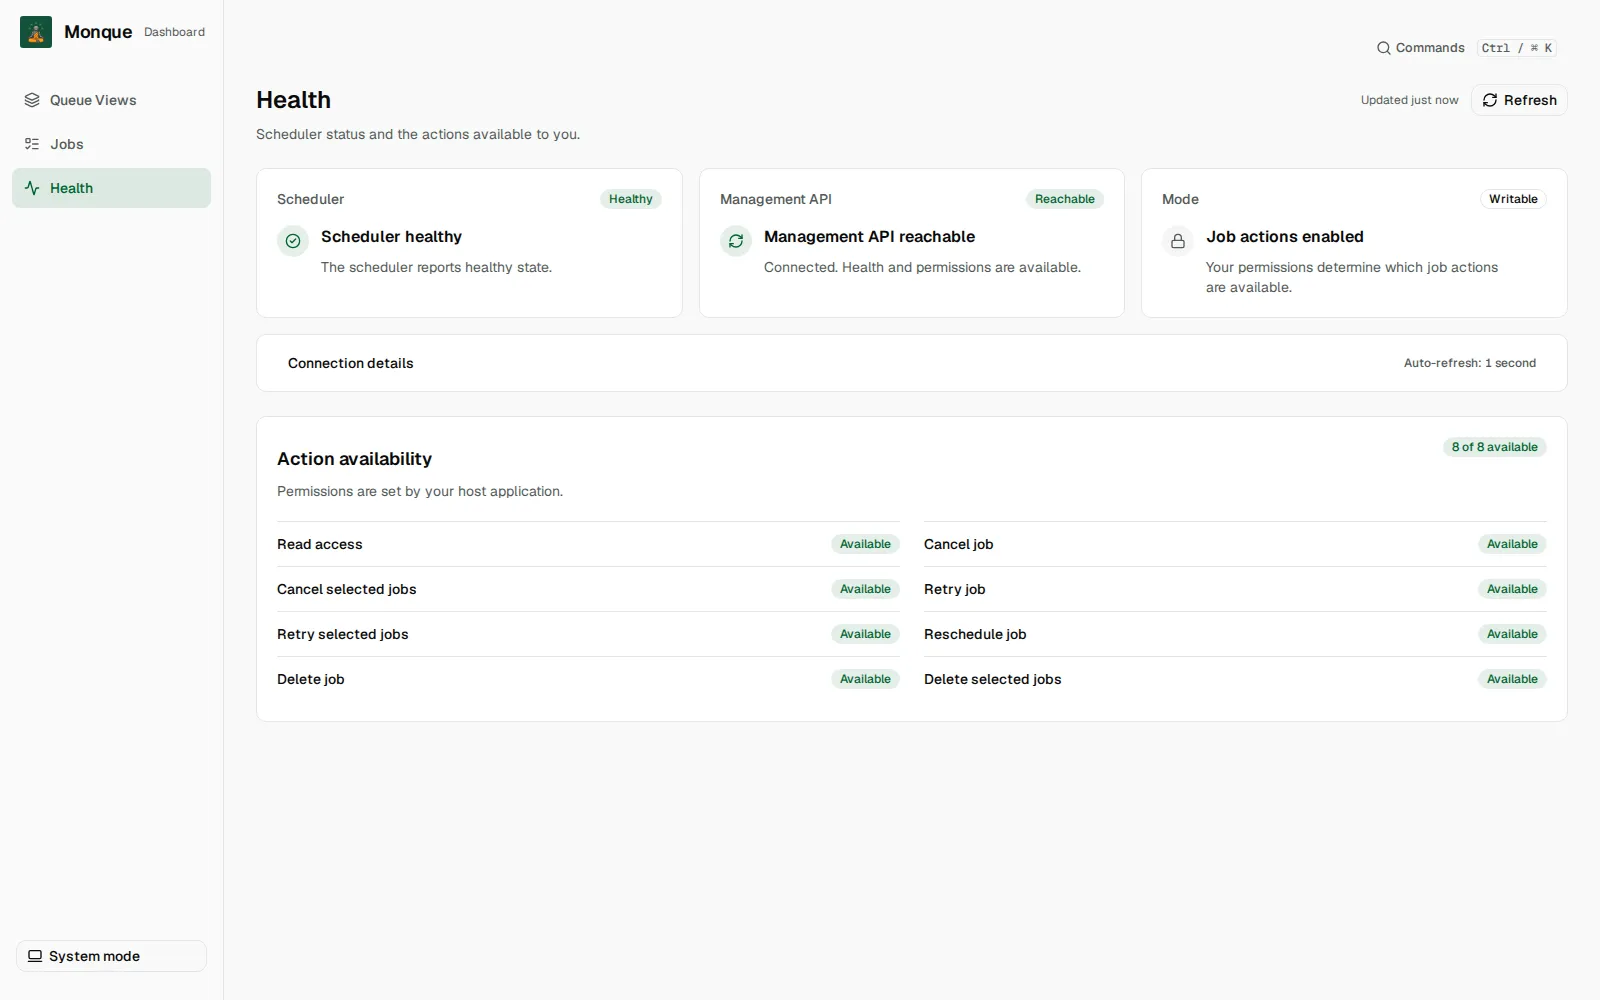Image resolution: width=1600 pixels, height=1000 pixels.
Task: Click the Queue Views layers icon
Action: [x=32, y=100]
